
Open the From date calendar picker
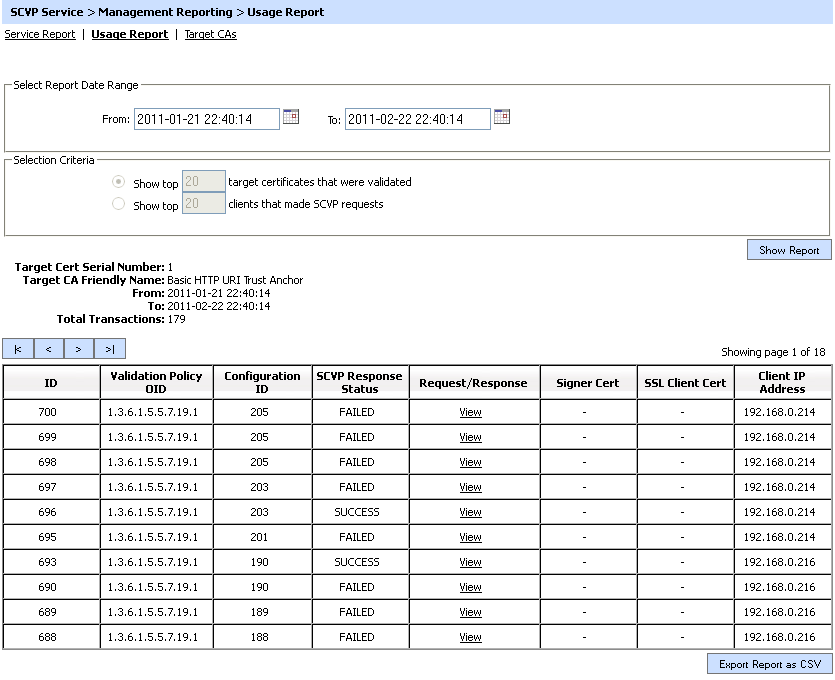click(x=291, y=117)
